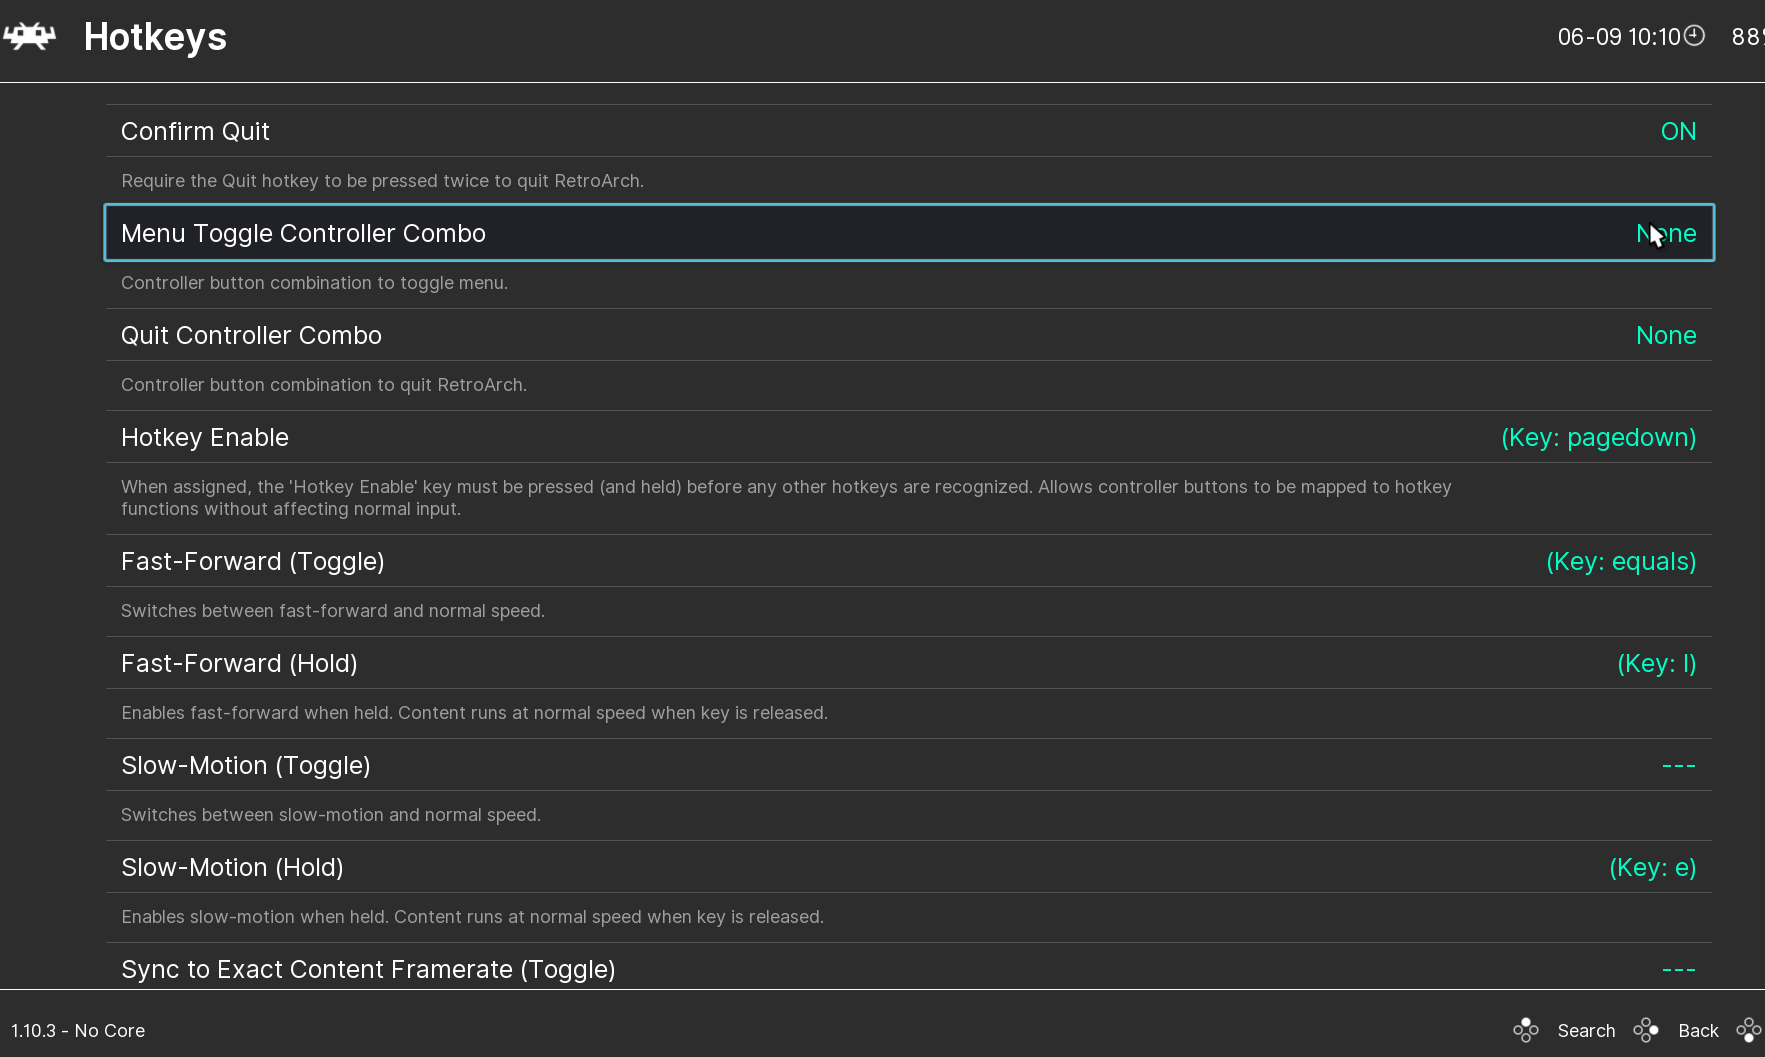Click the gamepad icon left of Back
This screenshot has height=1057, width=1765.
tap(1645, 1030)
